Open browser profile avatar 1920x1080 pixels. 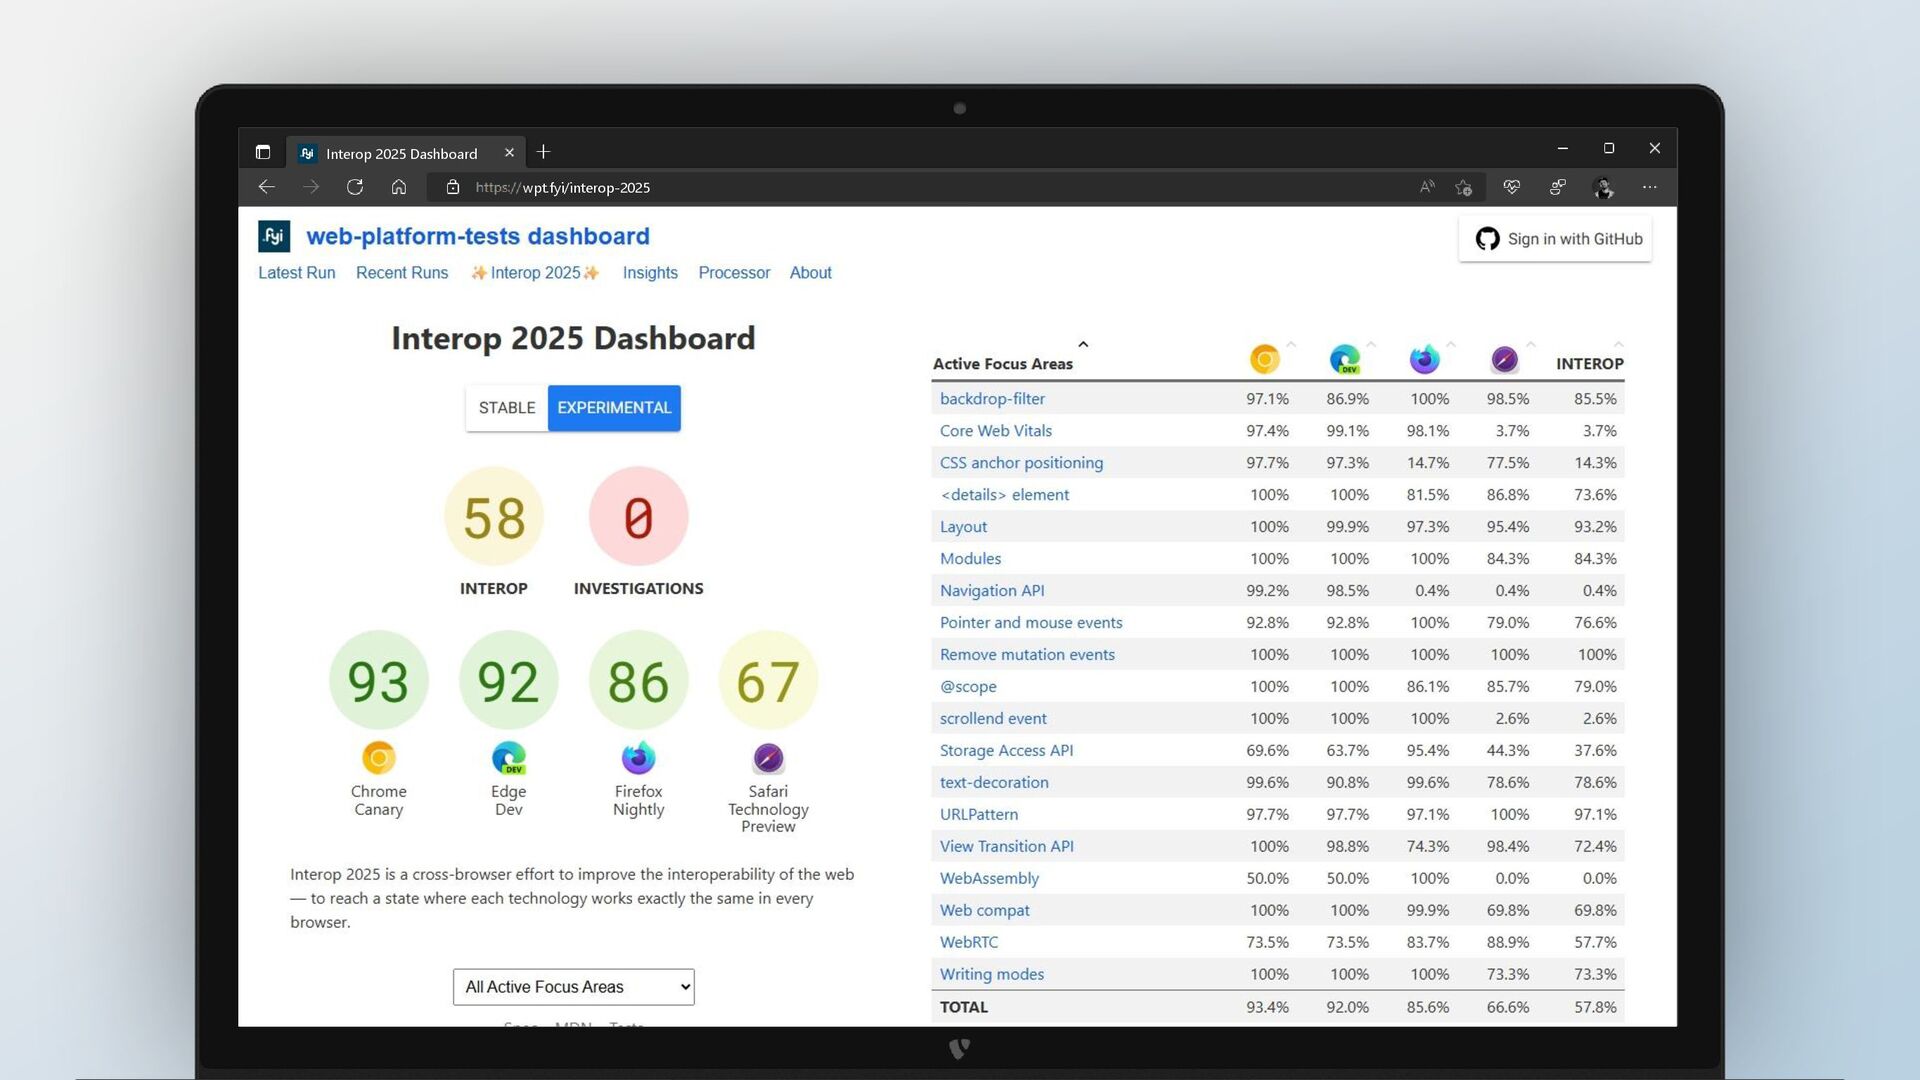pos(1604,187)
